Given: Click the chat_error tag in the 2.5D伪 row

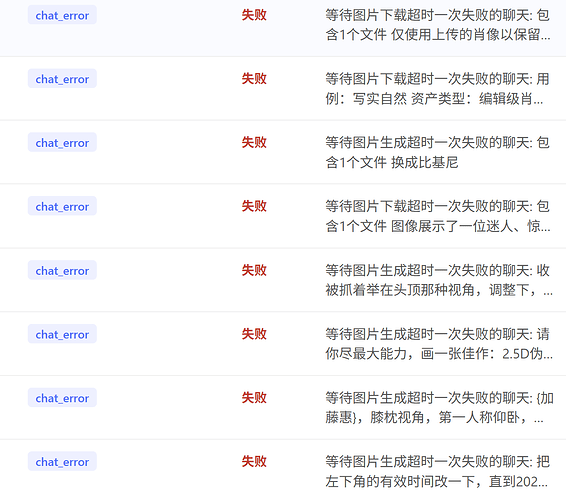Looking at the screenshot, I should (x=62, y=334).
